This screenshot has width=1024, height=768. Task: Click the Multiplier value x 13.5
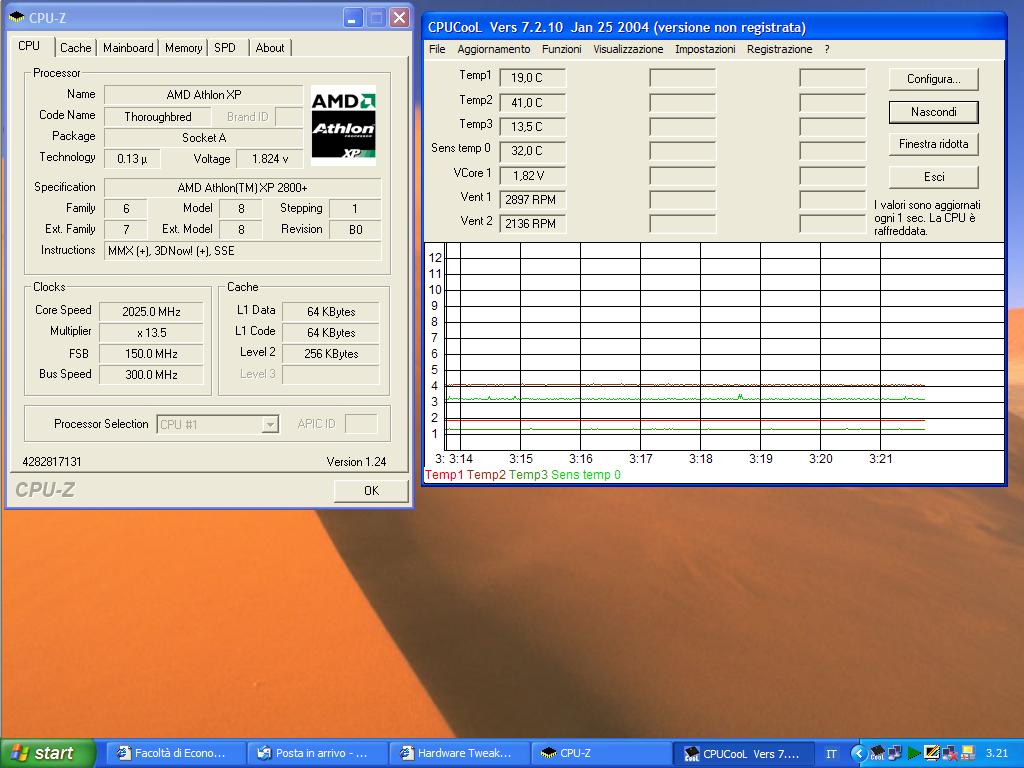pyautogui.click(x=151, y=332)
